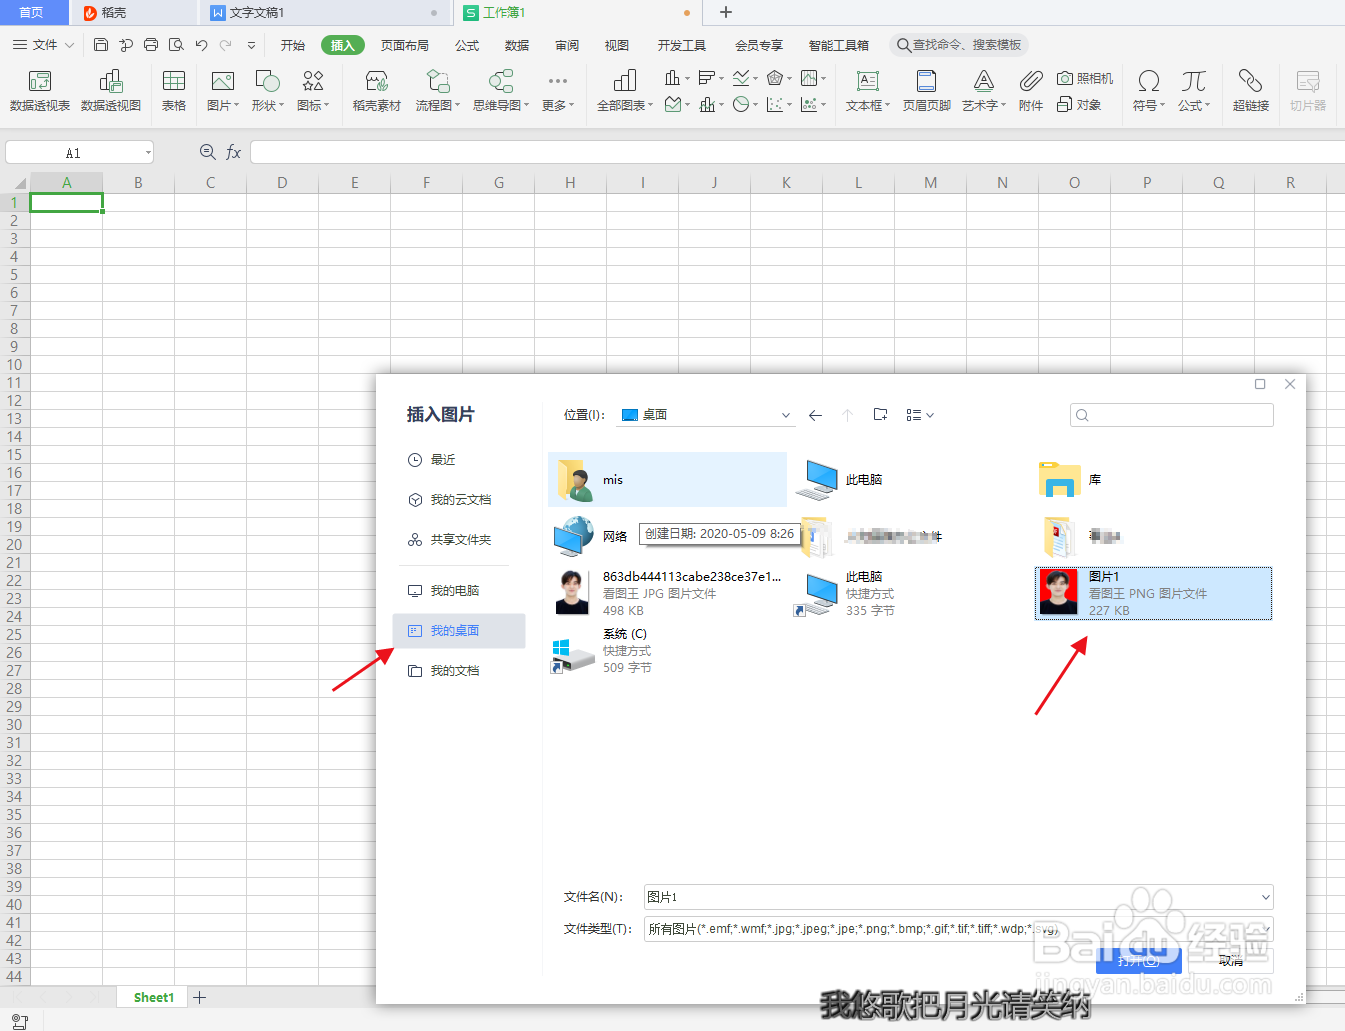
Task: Expand the 文件名 filename dropdown arrow
Action: (x=1265, y=897)
